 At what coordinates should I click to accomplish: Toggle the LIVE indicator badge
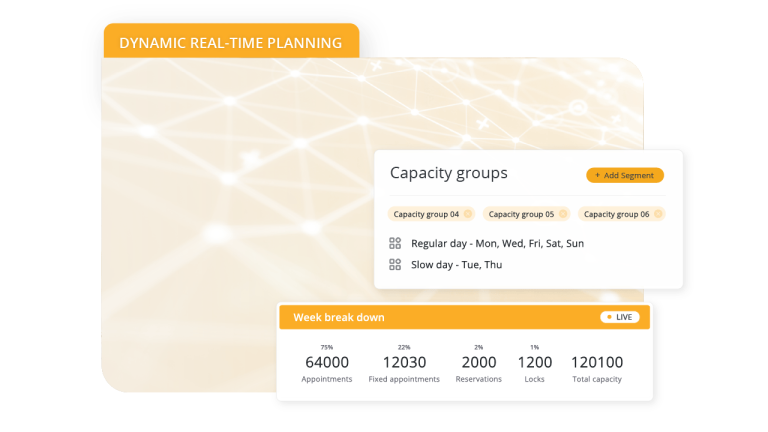coord(619,317)
